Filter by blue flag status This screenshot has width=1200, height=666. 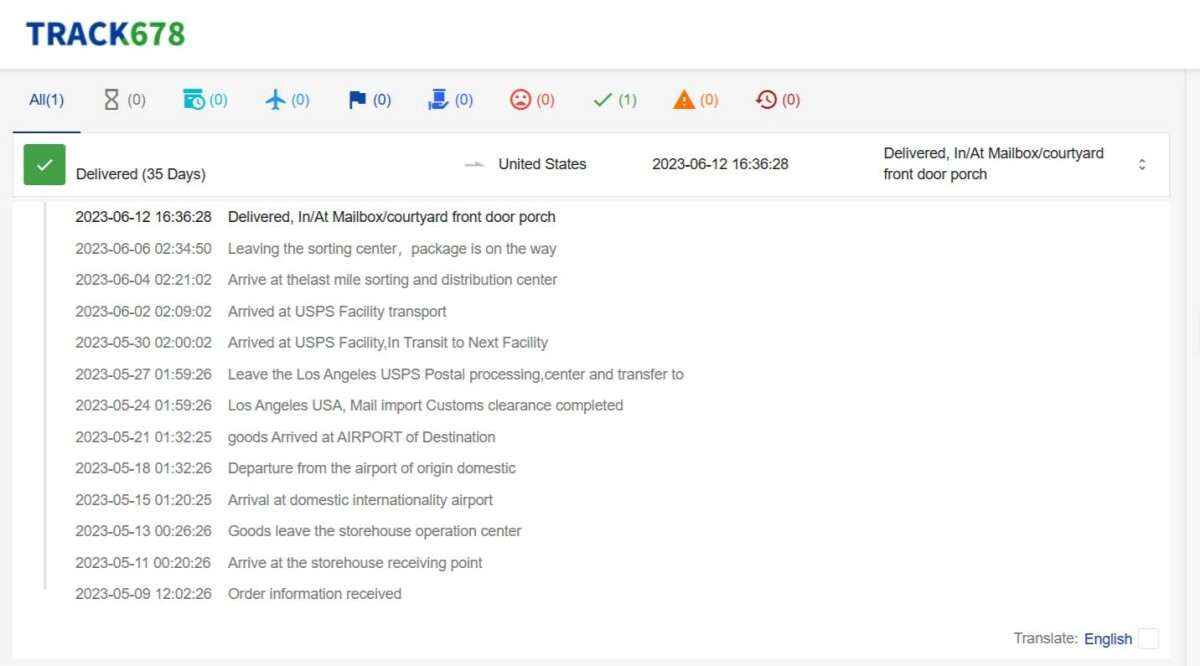[357, 100]
